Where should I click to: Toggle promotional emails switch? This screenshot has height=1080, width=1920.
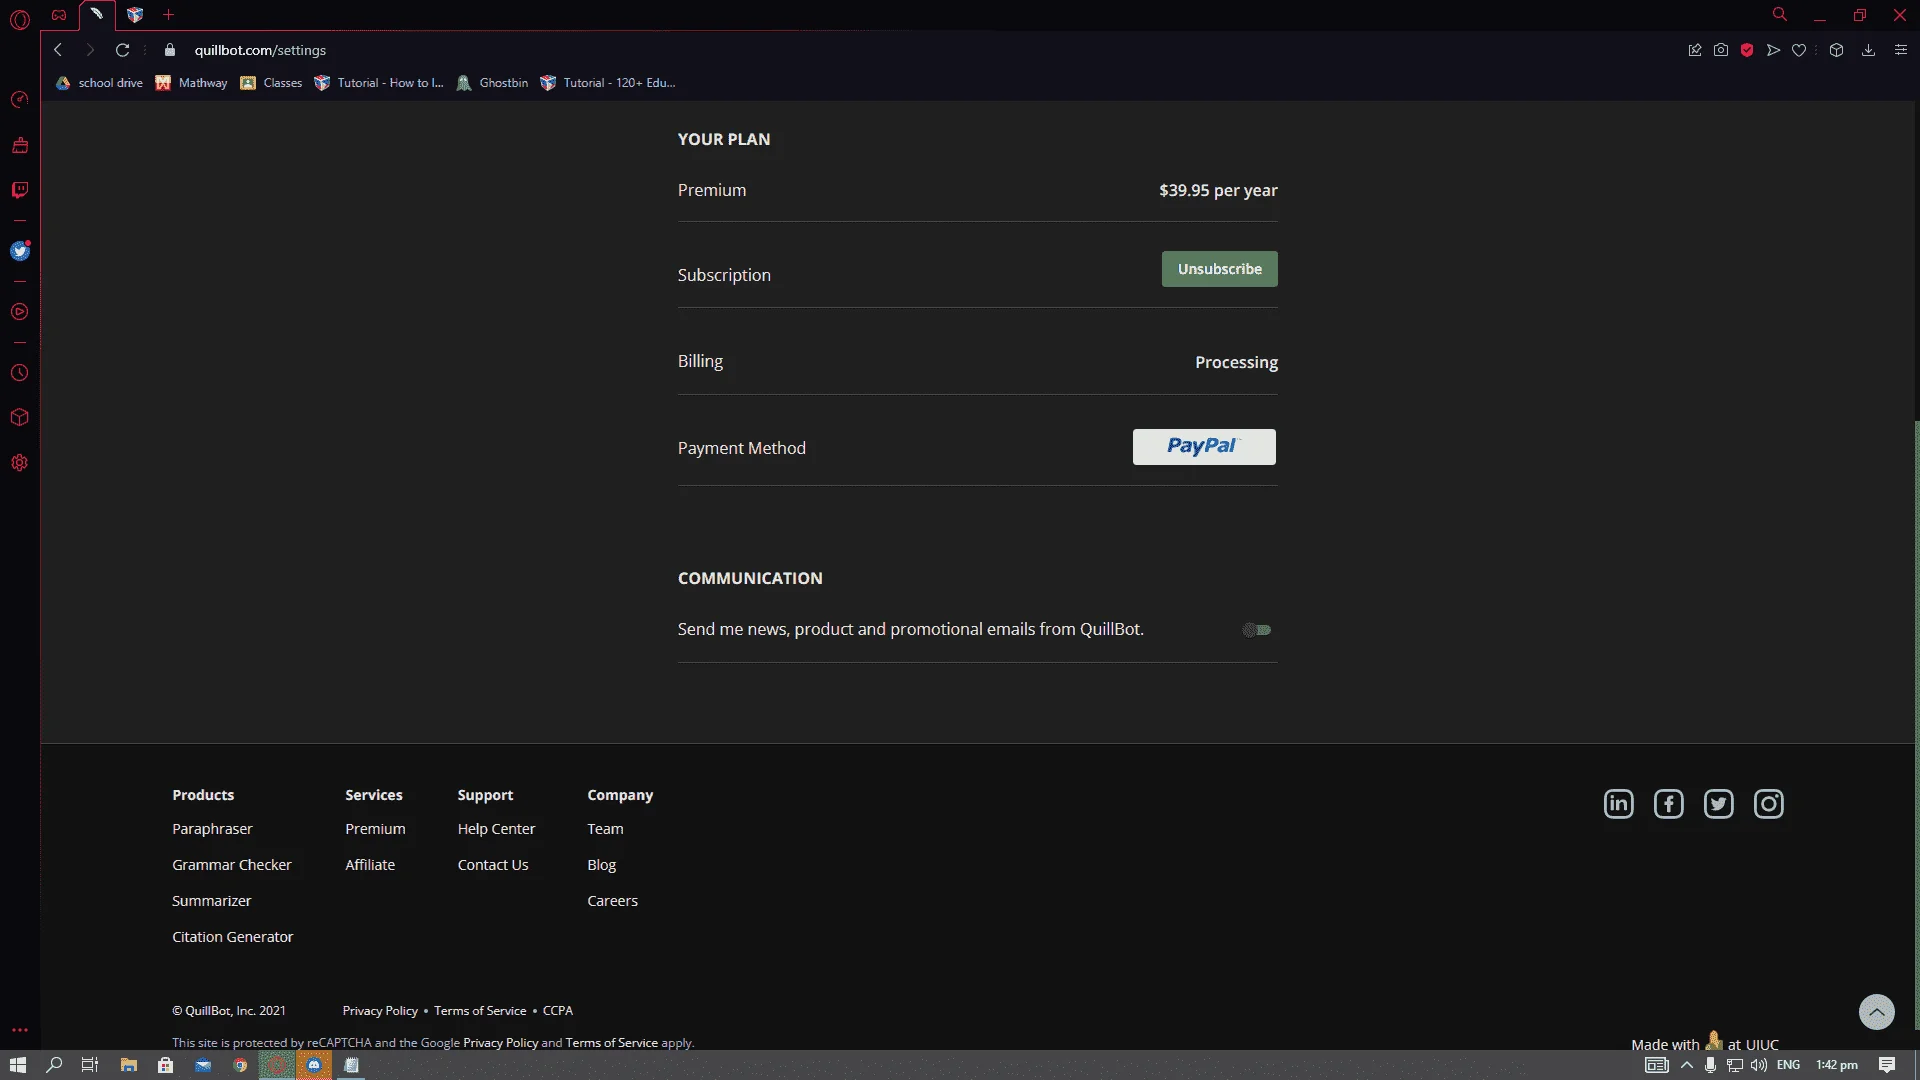point(1257,630)
